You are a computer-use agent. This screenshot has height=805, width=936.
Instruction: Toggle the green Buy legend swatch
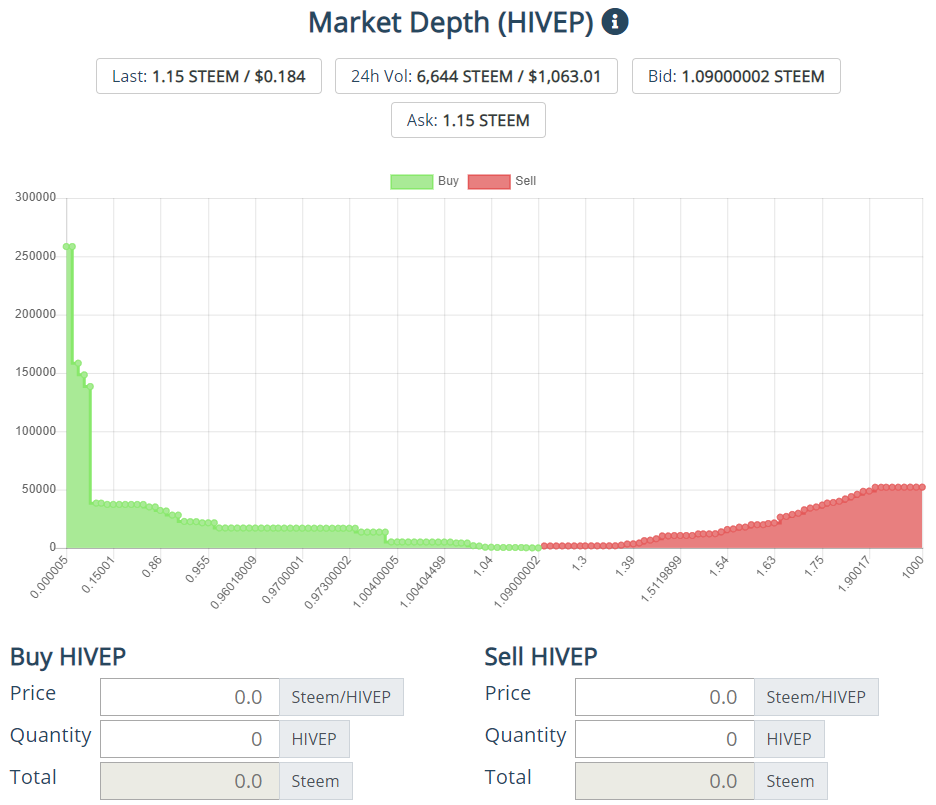[411, 181]
